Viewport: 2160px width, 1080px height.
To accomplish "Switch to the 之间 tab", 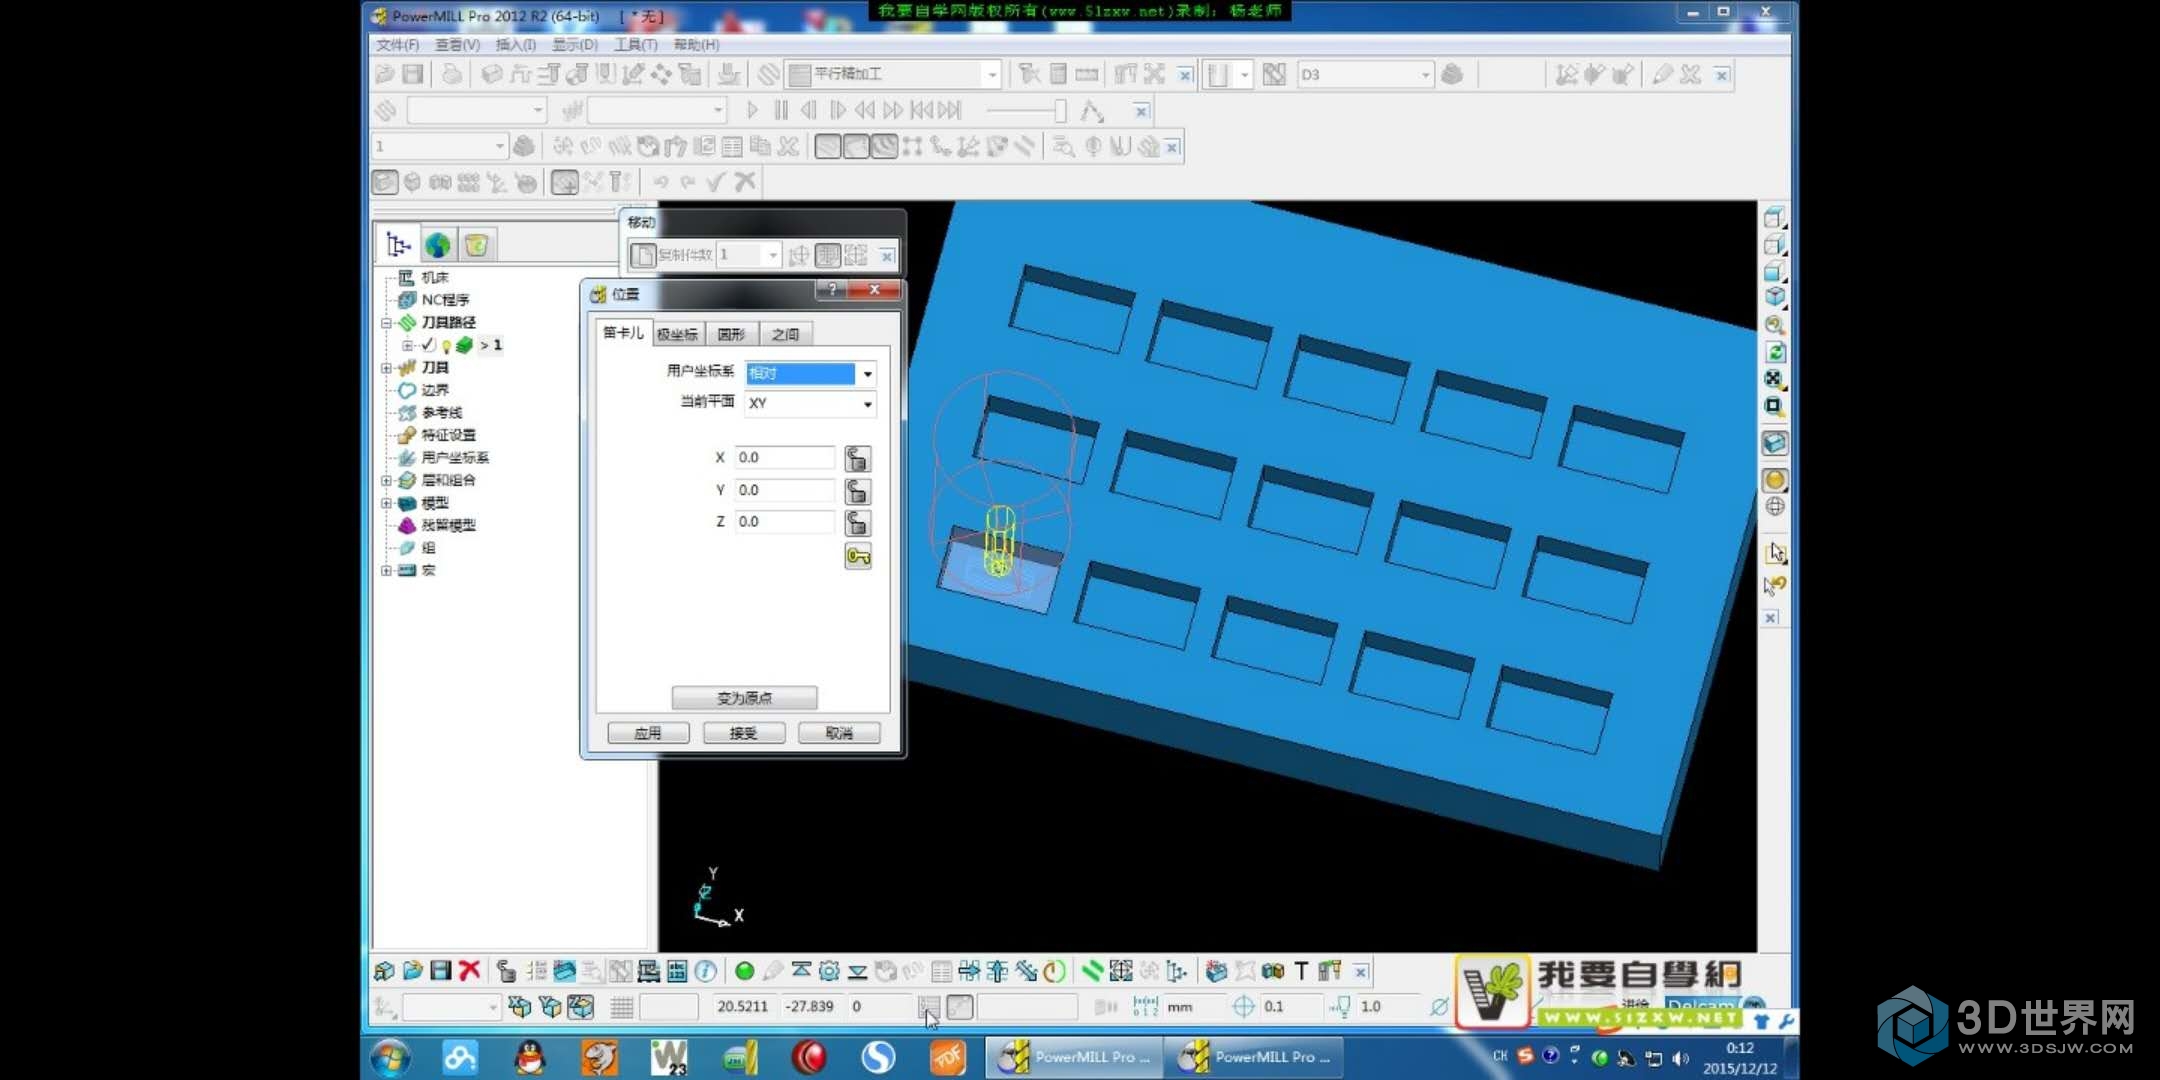I will tap(785, 334).
